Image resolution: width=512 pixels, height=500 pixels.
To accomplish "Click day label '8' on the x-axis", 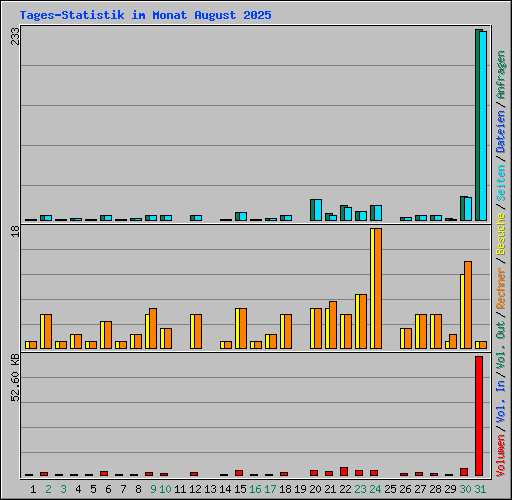I will 138,489.
